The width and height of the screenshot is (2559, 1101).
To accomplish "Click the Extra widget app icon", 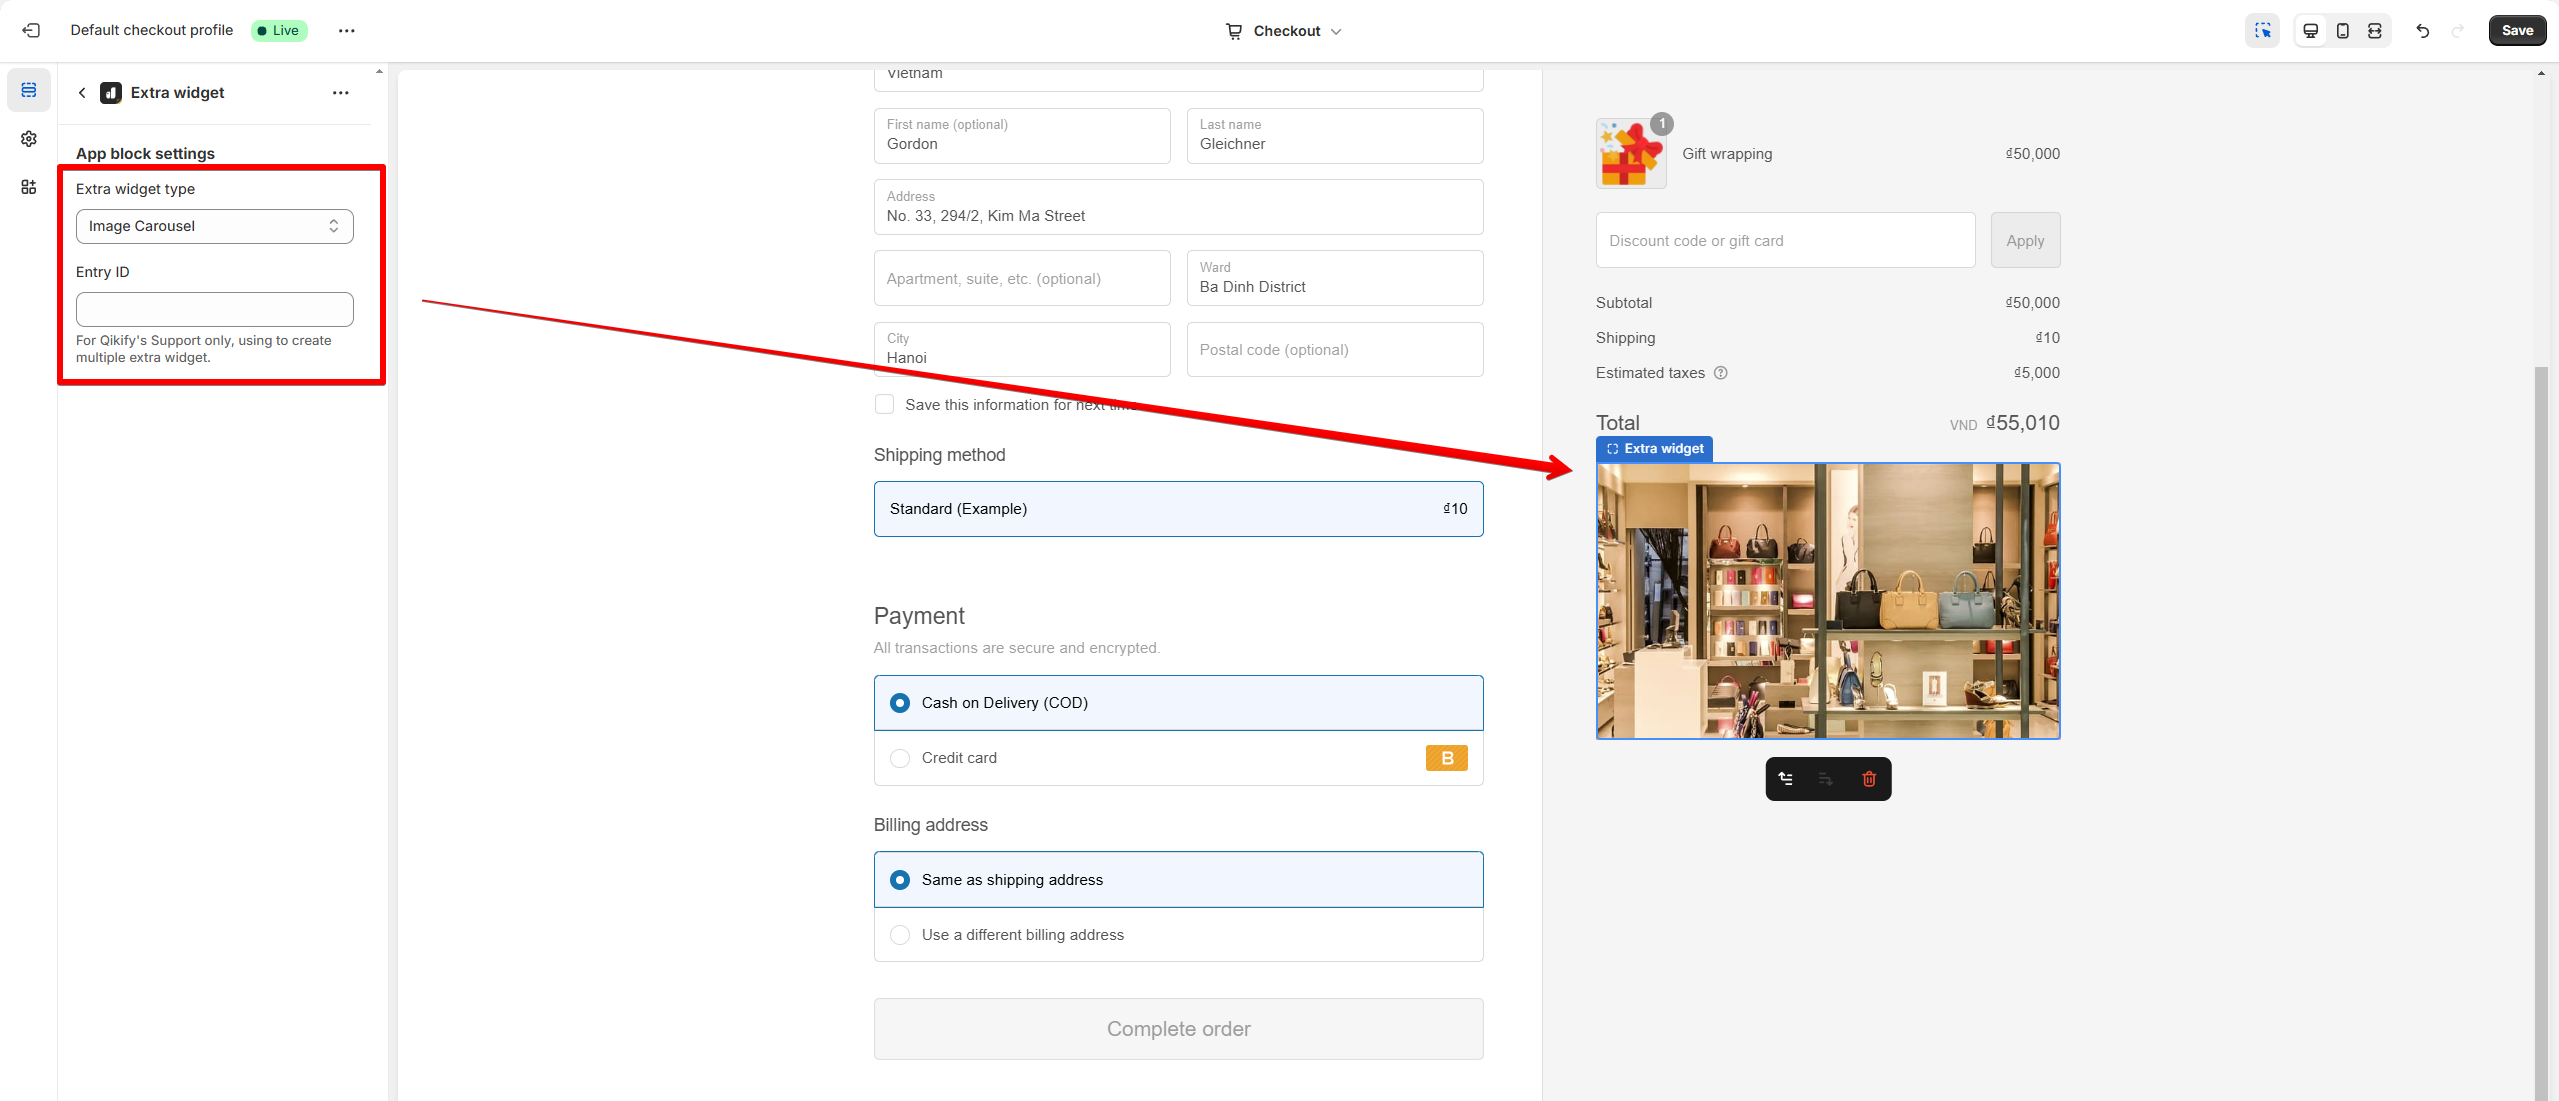I will tap(111, 93).
